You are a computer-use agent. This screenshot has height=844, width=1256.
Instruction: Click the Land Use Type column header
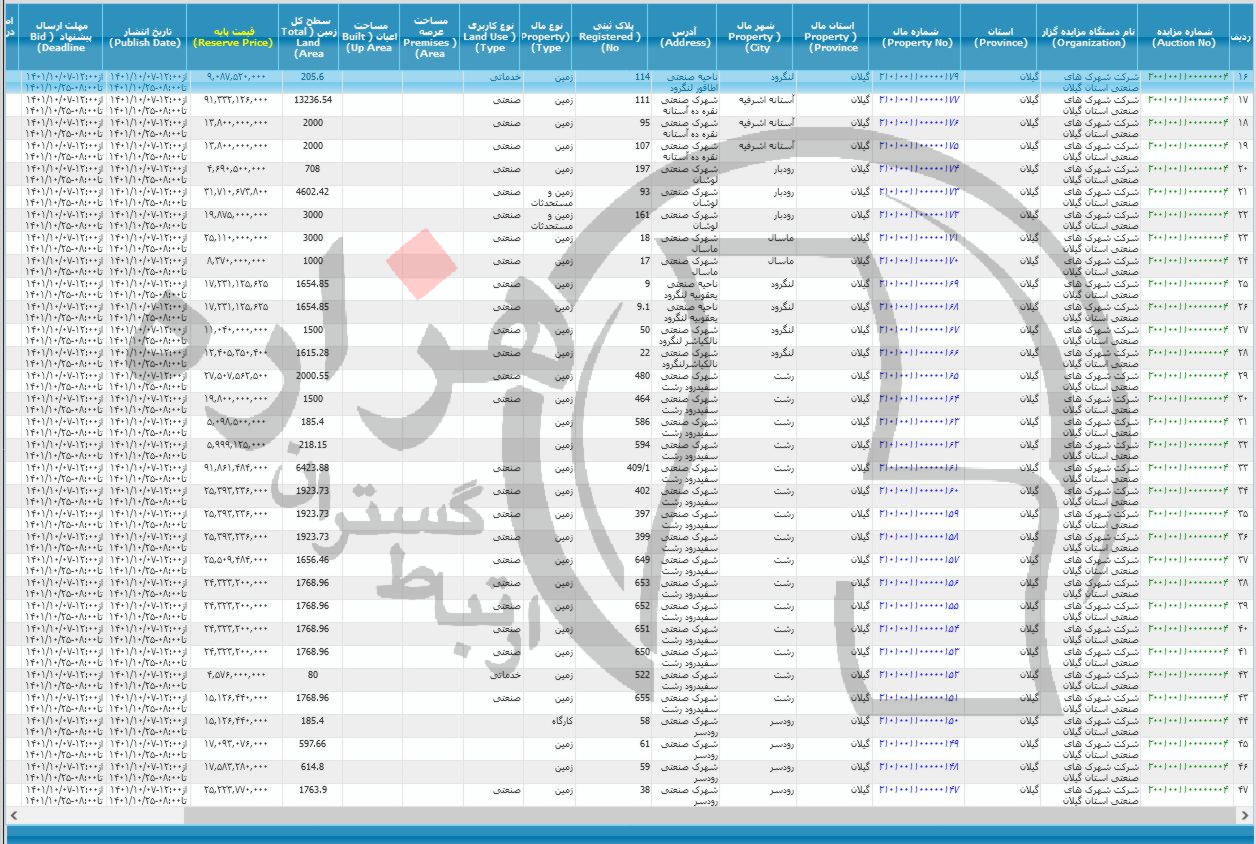(491, 37)
